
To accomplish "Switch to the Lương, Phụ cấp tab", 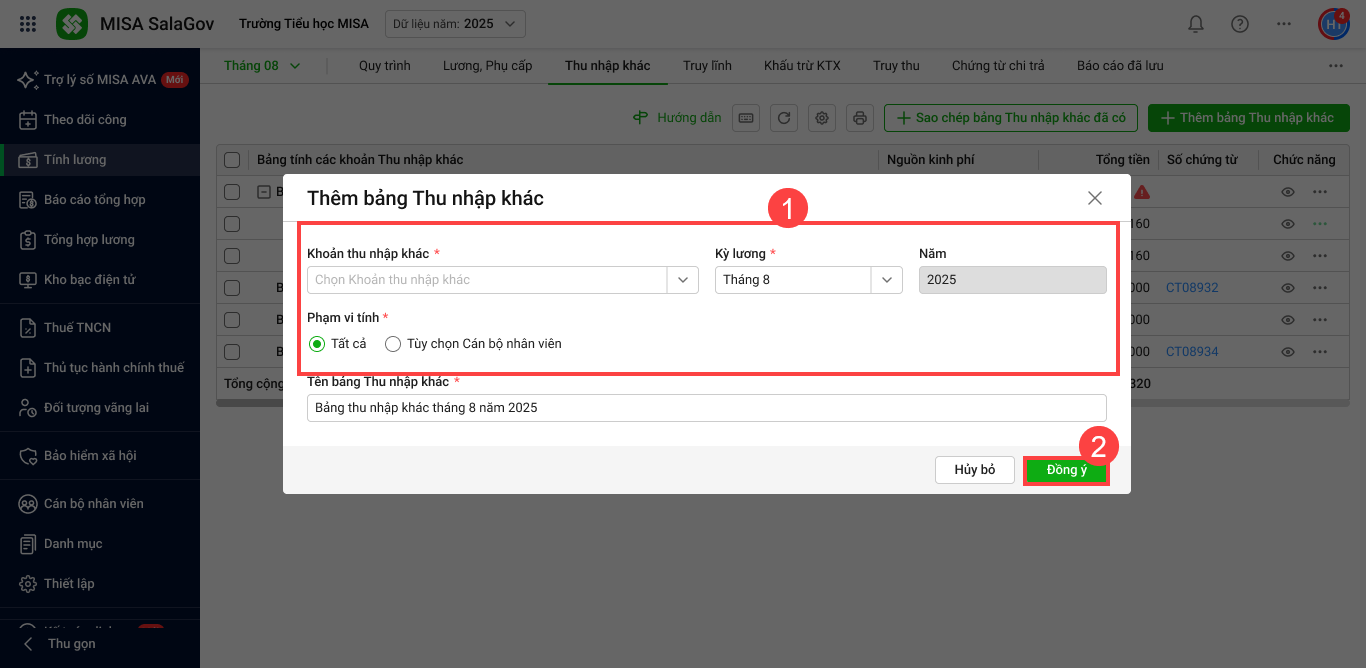I will pos(487,66).
